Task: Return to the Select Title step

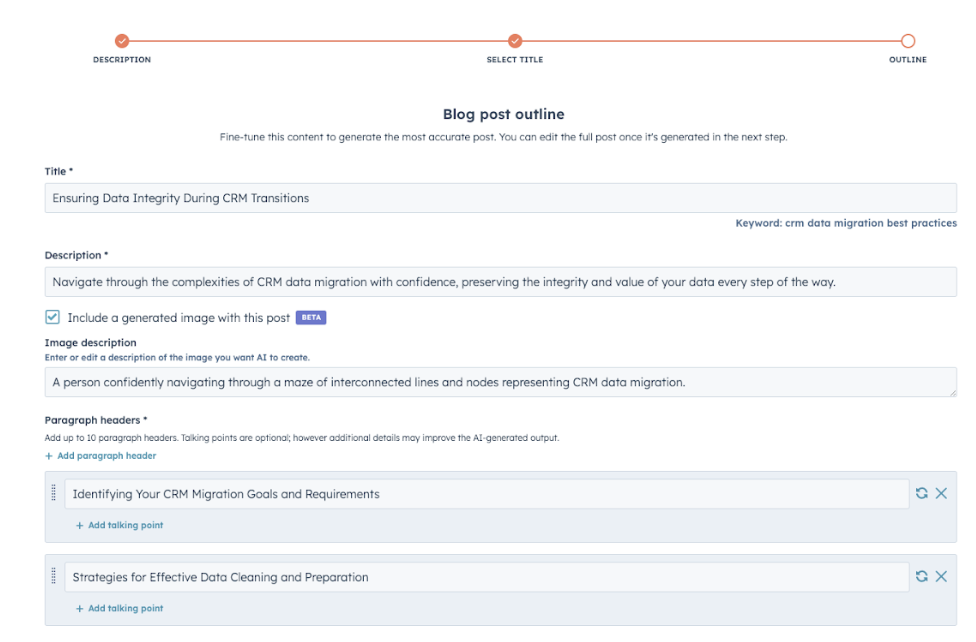Action: (515, 41)
